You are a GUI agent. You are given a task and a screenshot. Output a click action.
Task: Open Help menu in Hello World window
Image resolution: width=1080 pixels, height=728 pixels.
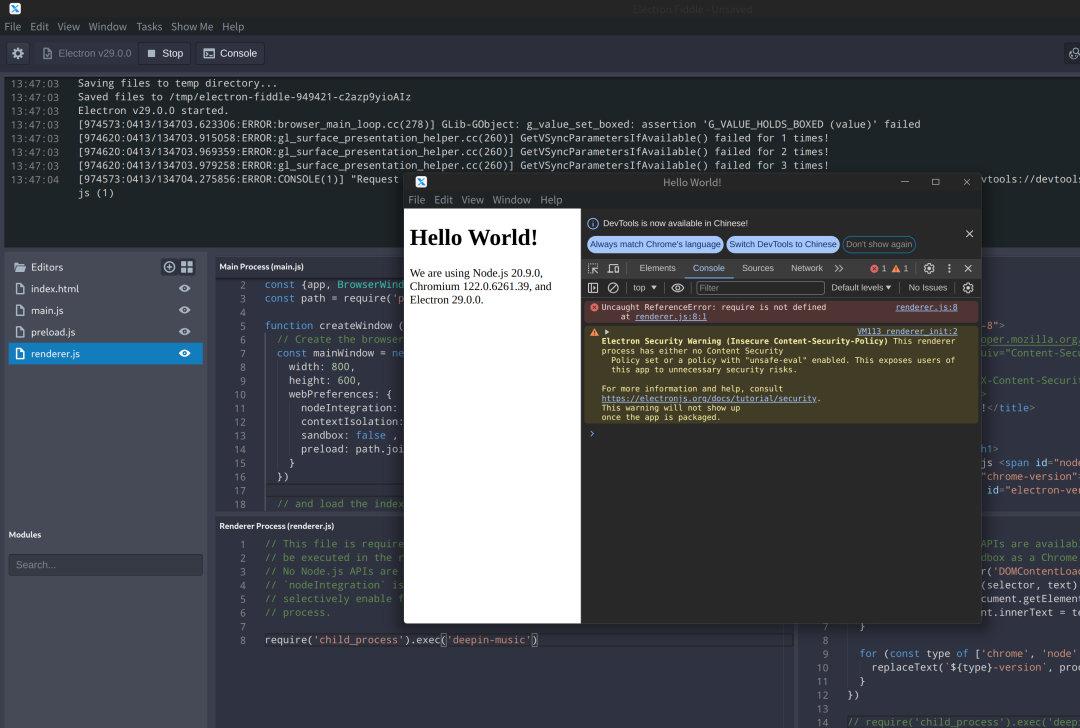[x=551, y=200]
